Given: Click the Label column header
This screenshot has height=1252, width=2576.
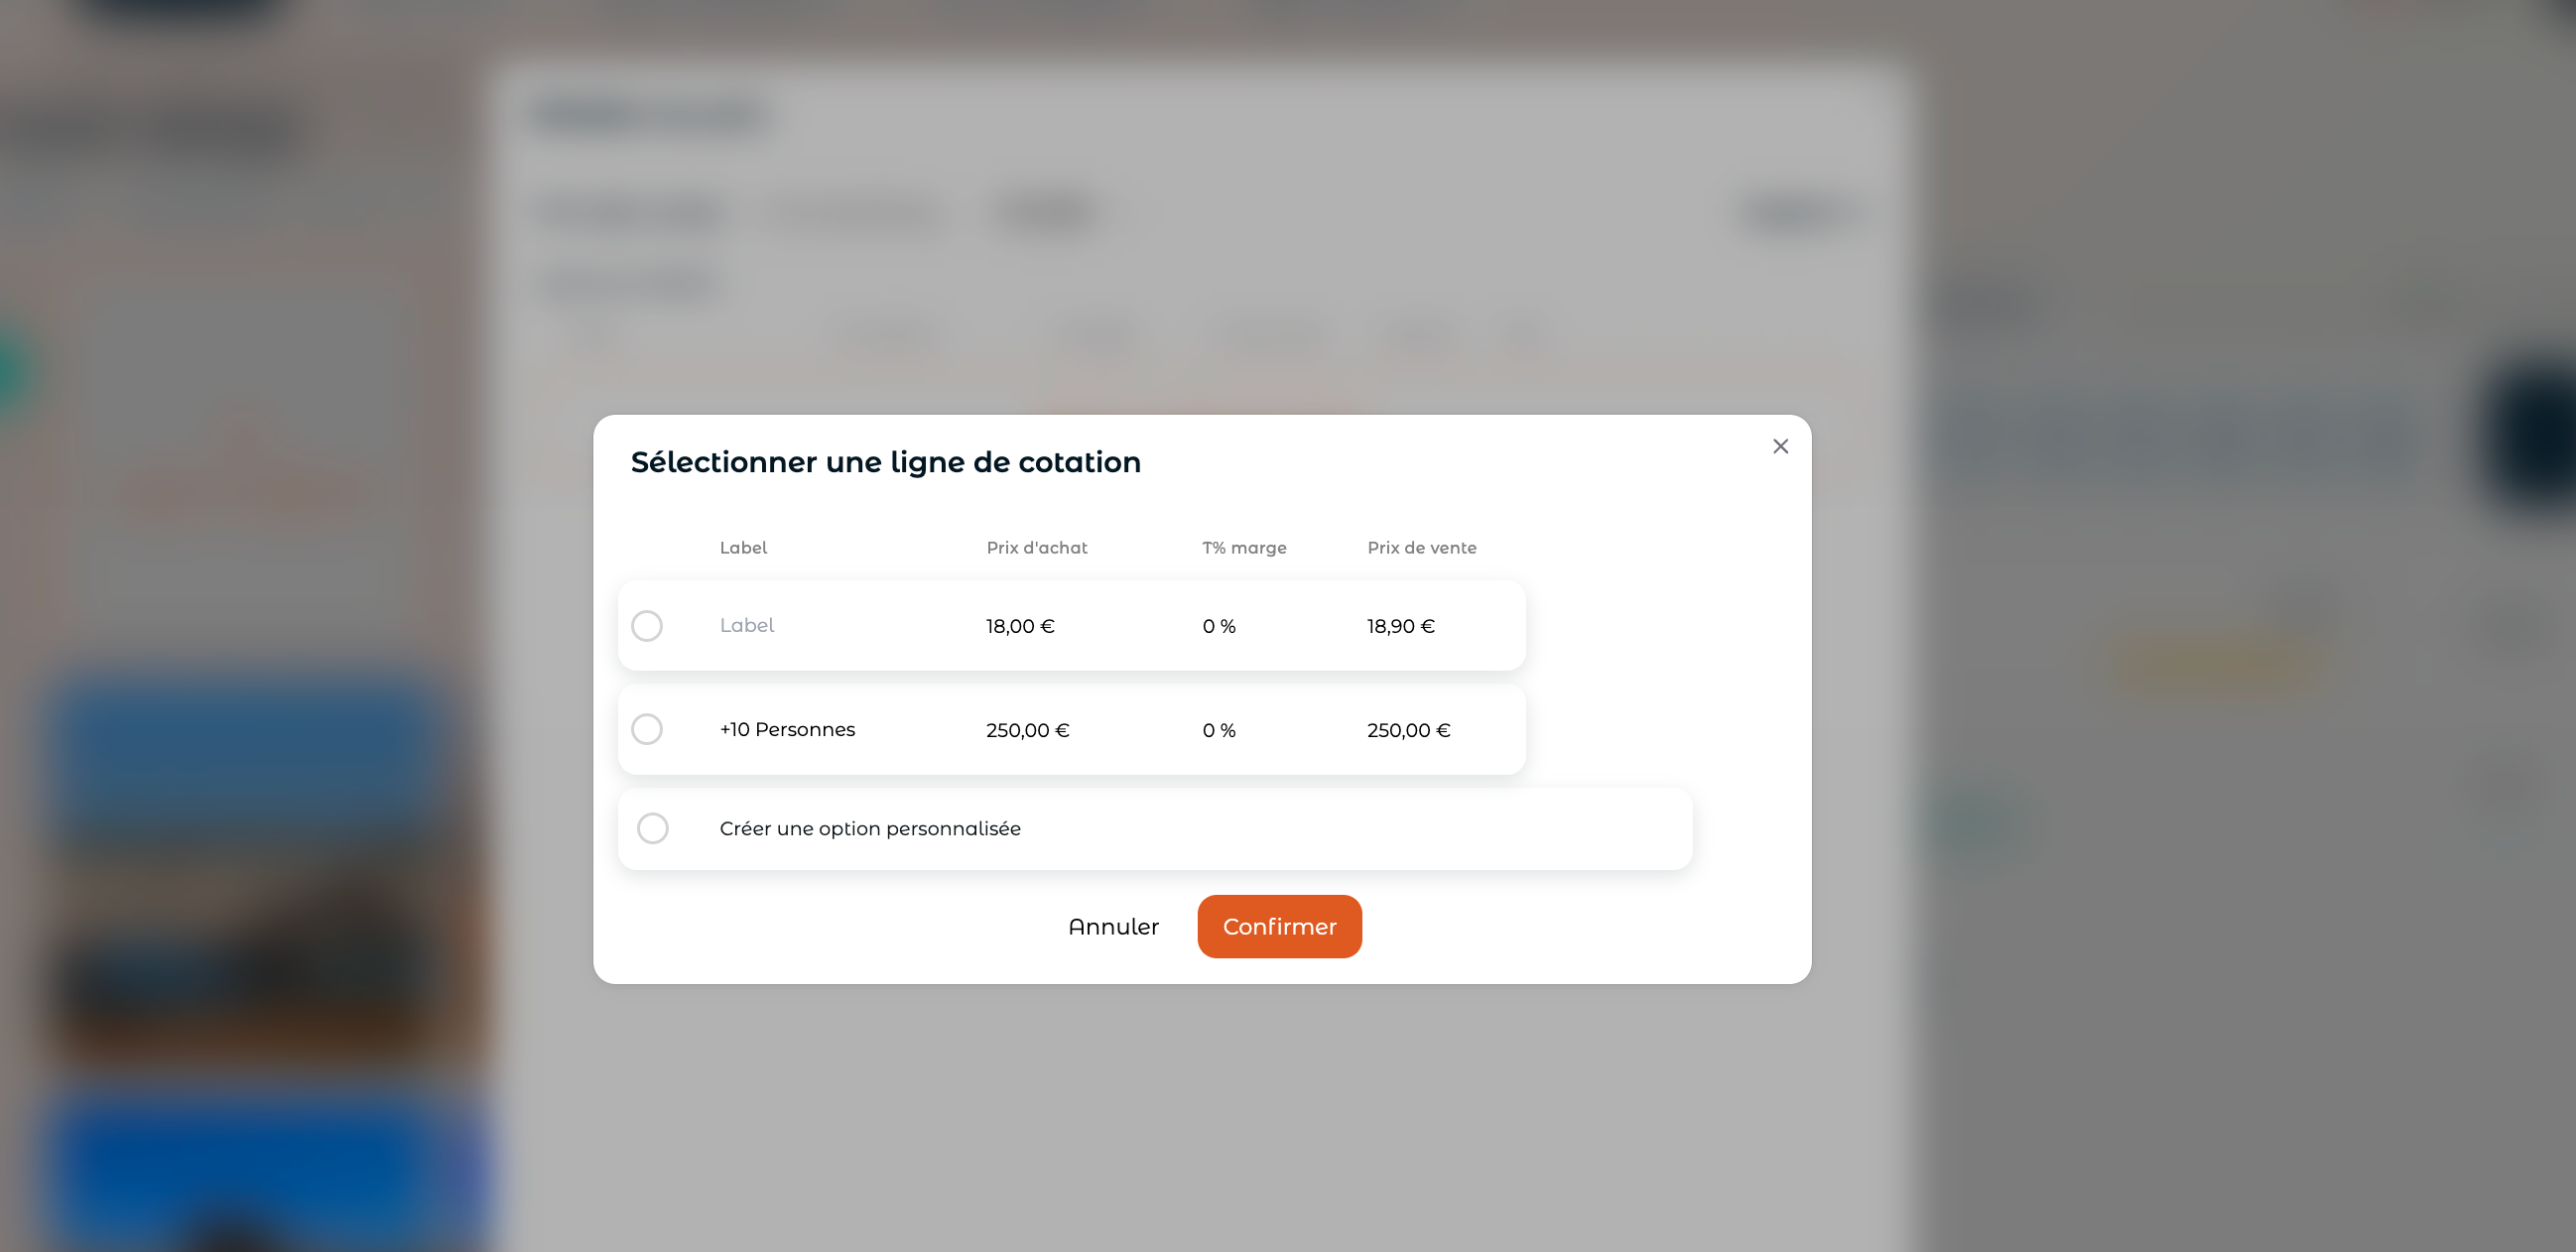Looking at the screenshot, I should [743, 548].
